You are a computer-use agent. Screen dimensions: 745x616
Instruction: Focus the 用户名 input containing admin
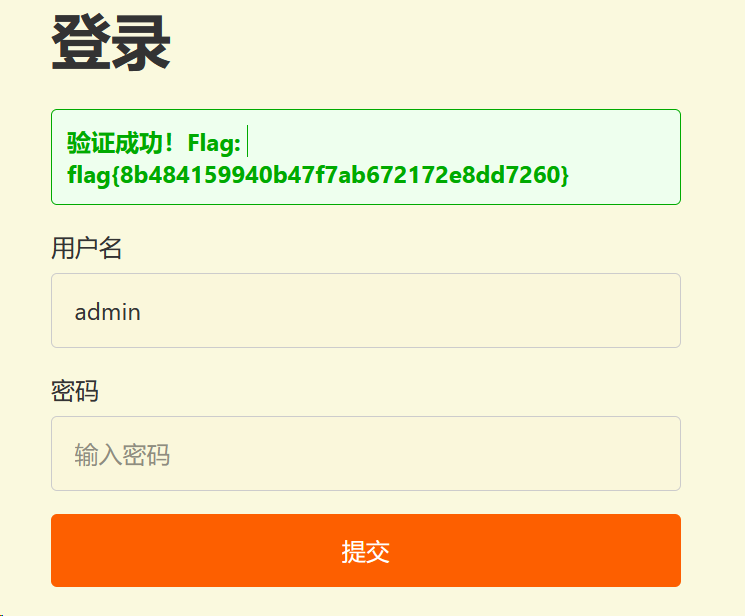click(x=366, y=310)
